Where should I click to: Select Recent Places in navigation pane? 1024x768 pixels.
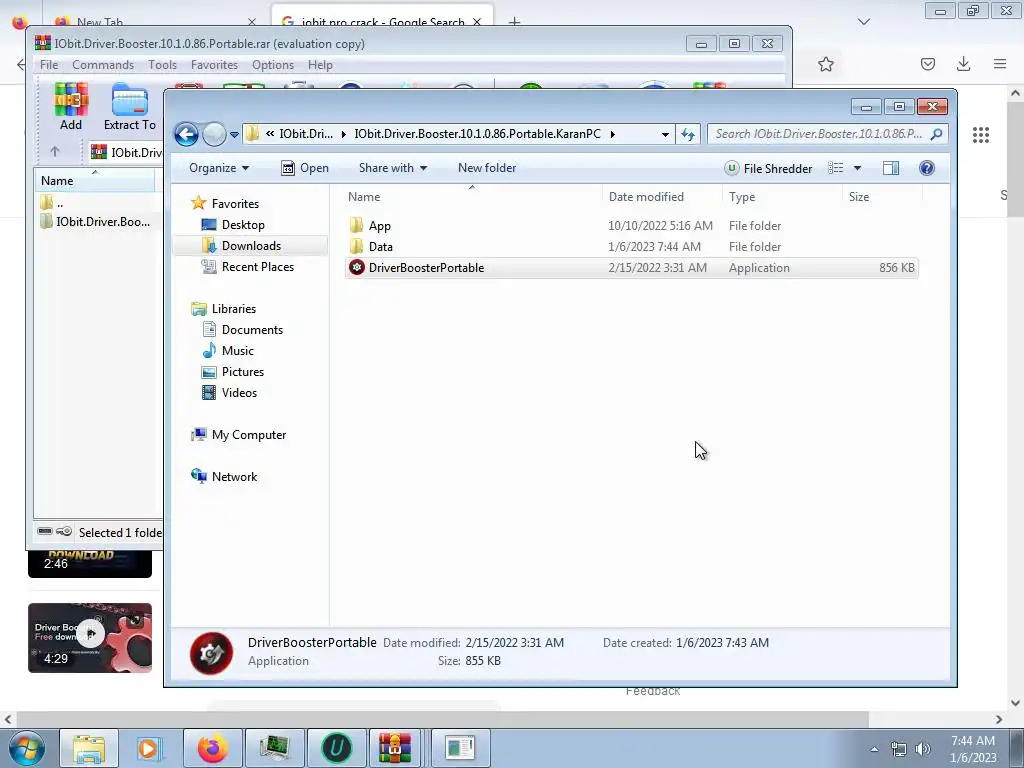click(248, 266)
